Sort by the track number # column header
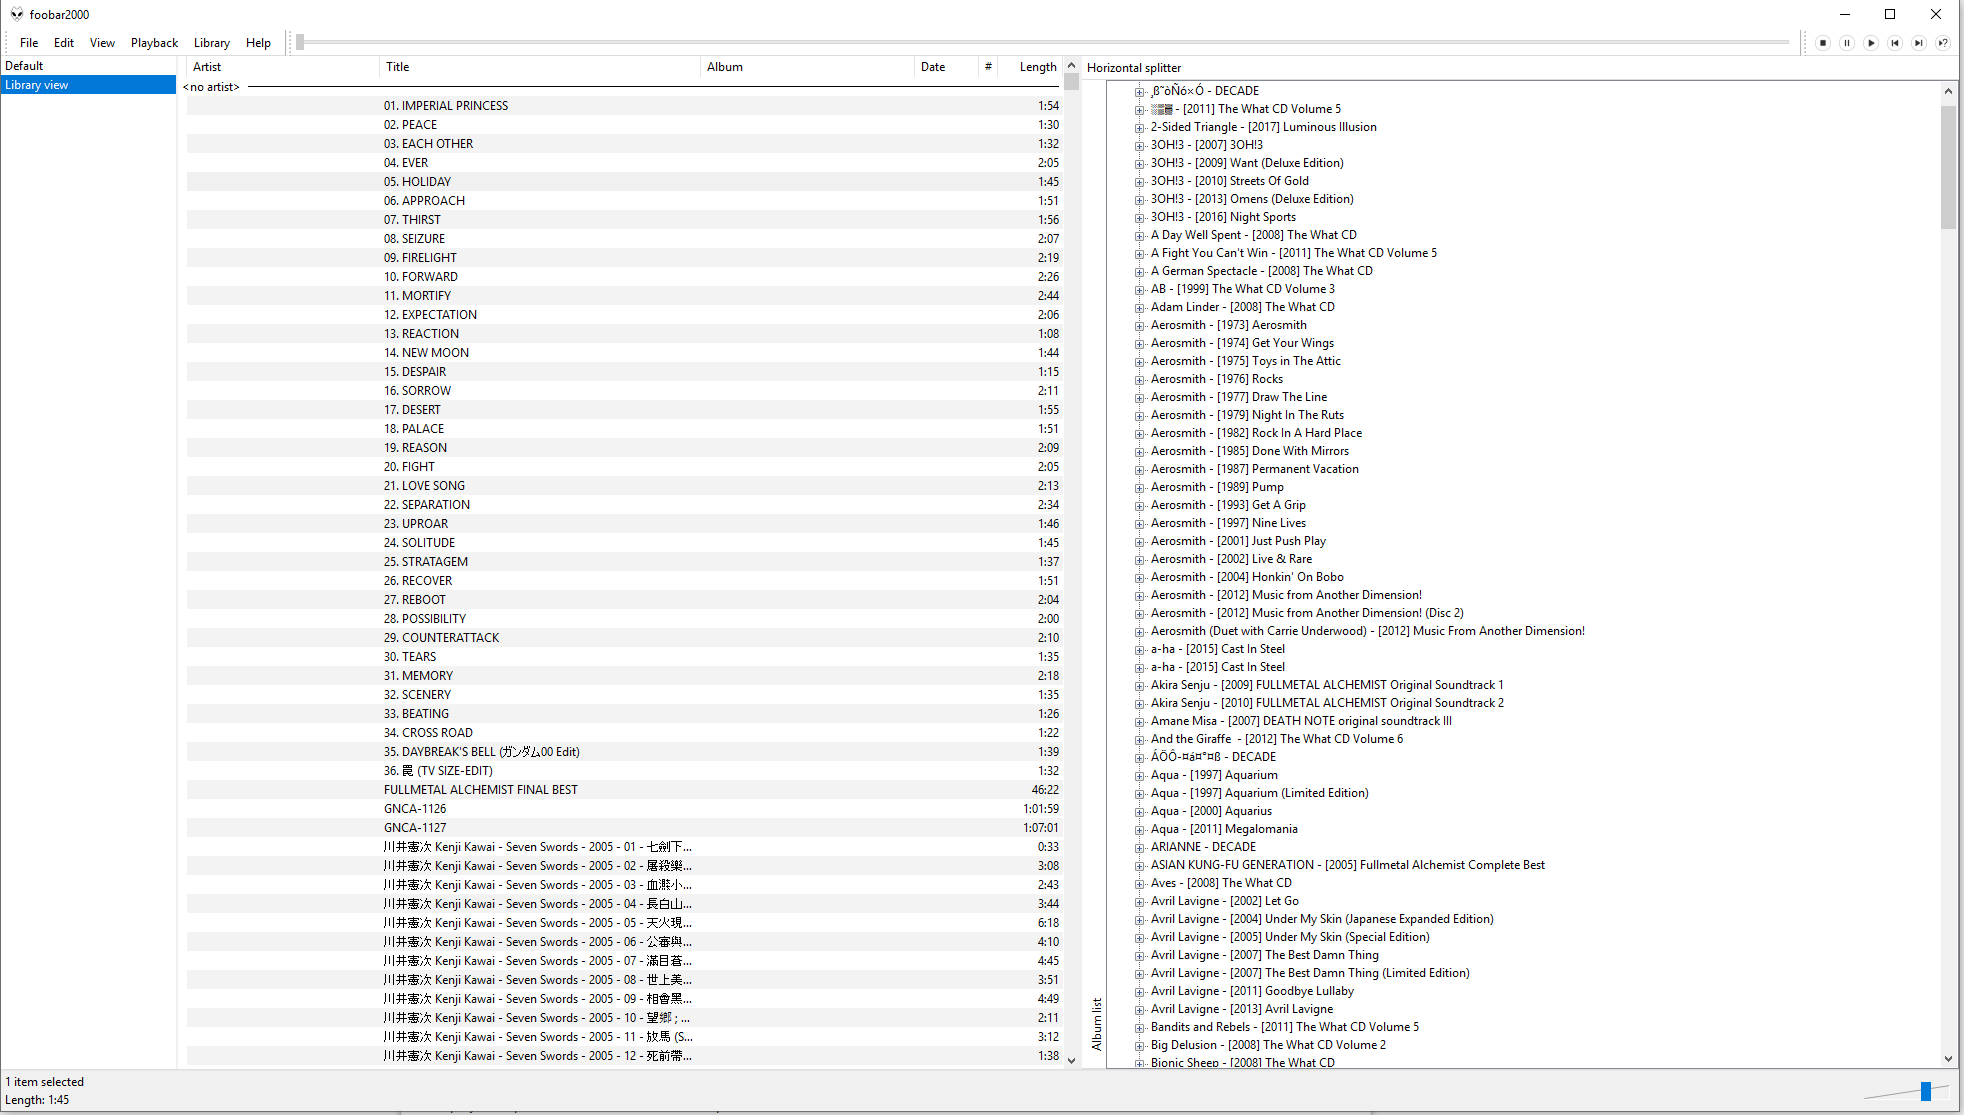 coord(988,67)
